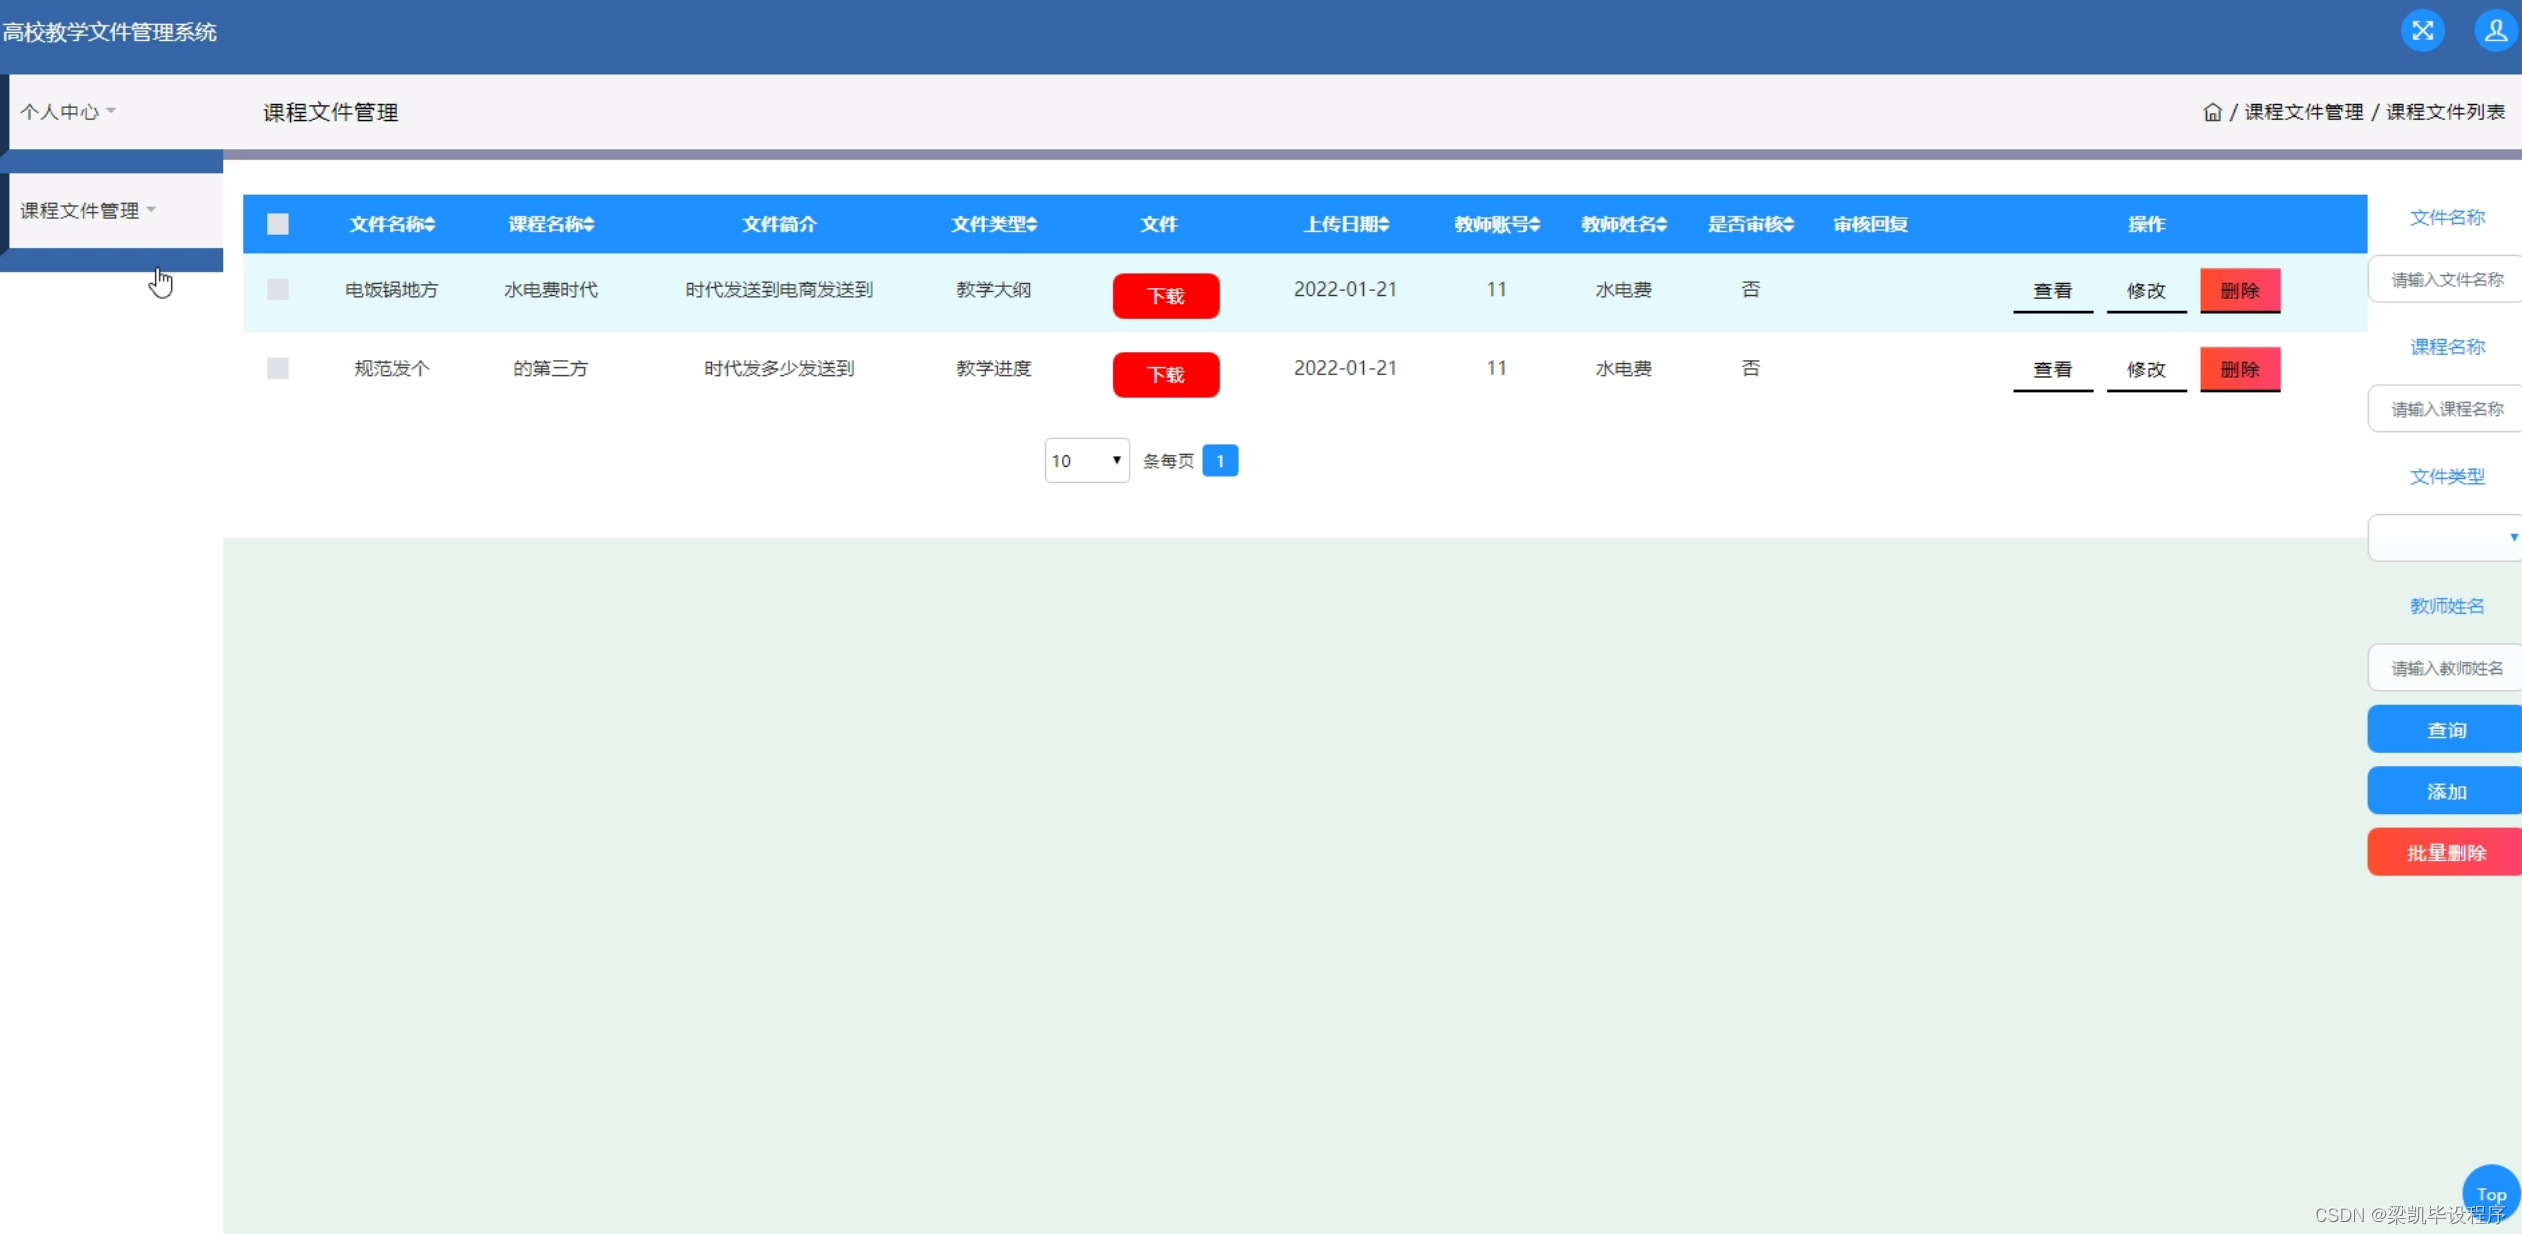Click the Top scroll-up circle button

coord(2490,1192)
